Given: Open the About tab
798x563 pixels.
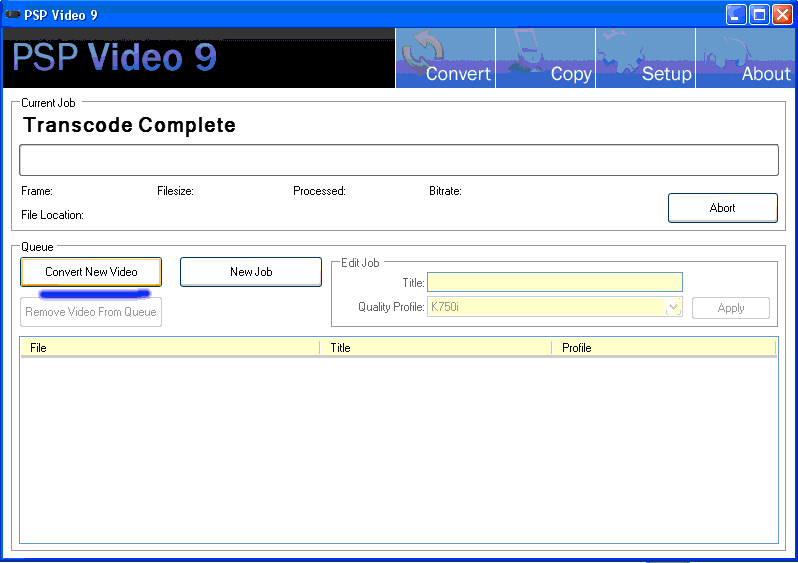Looking at the screenshot, I should 745,58.
